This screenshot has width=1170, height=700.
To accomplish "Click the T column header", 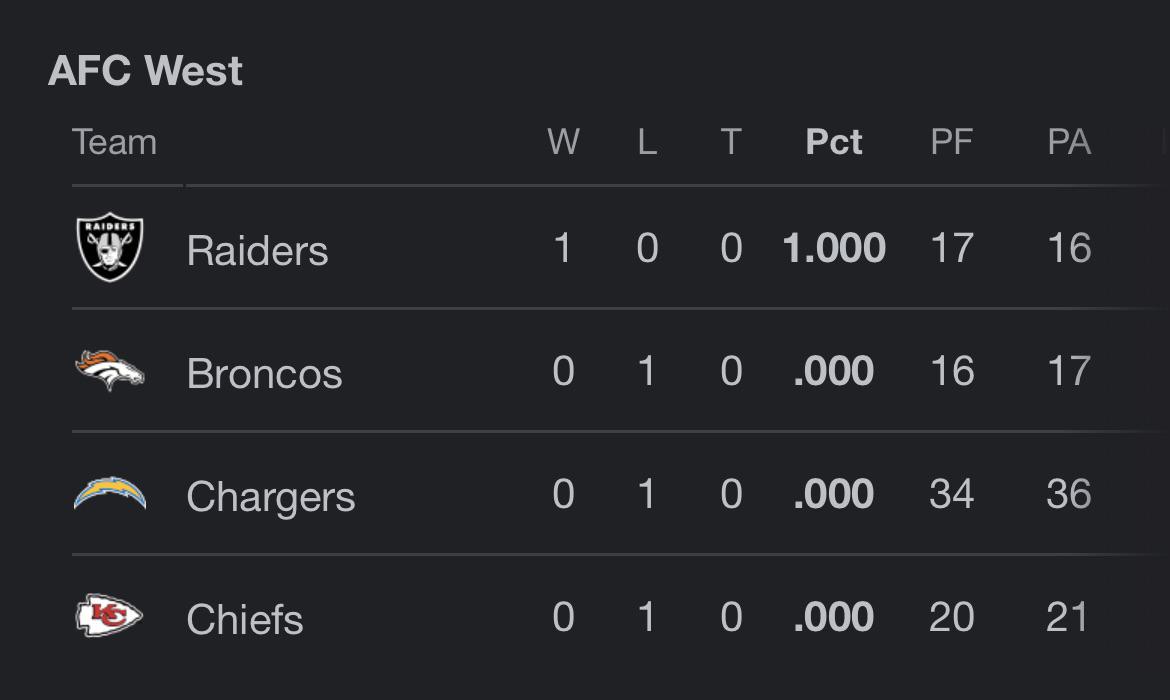I will [x=731, y=142].
